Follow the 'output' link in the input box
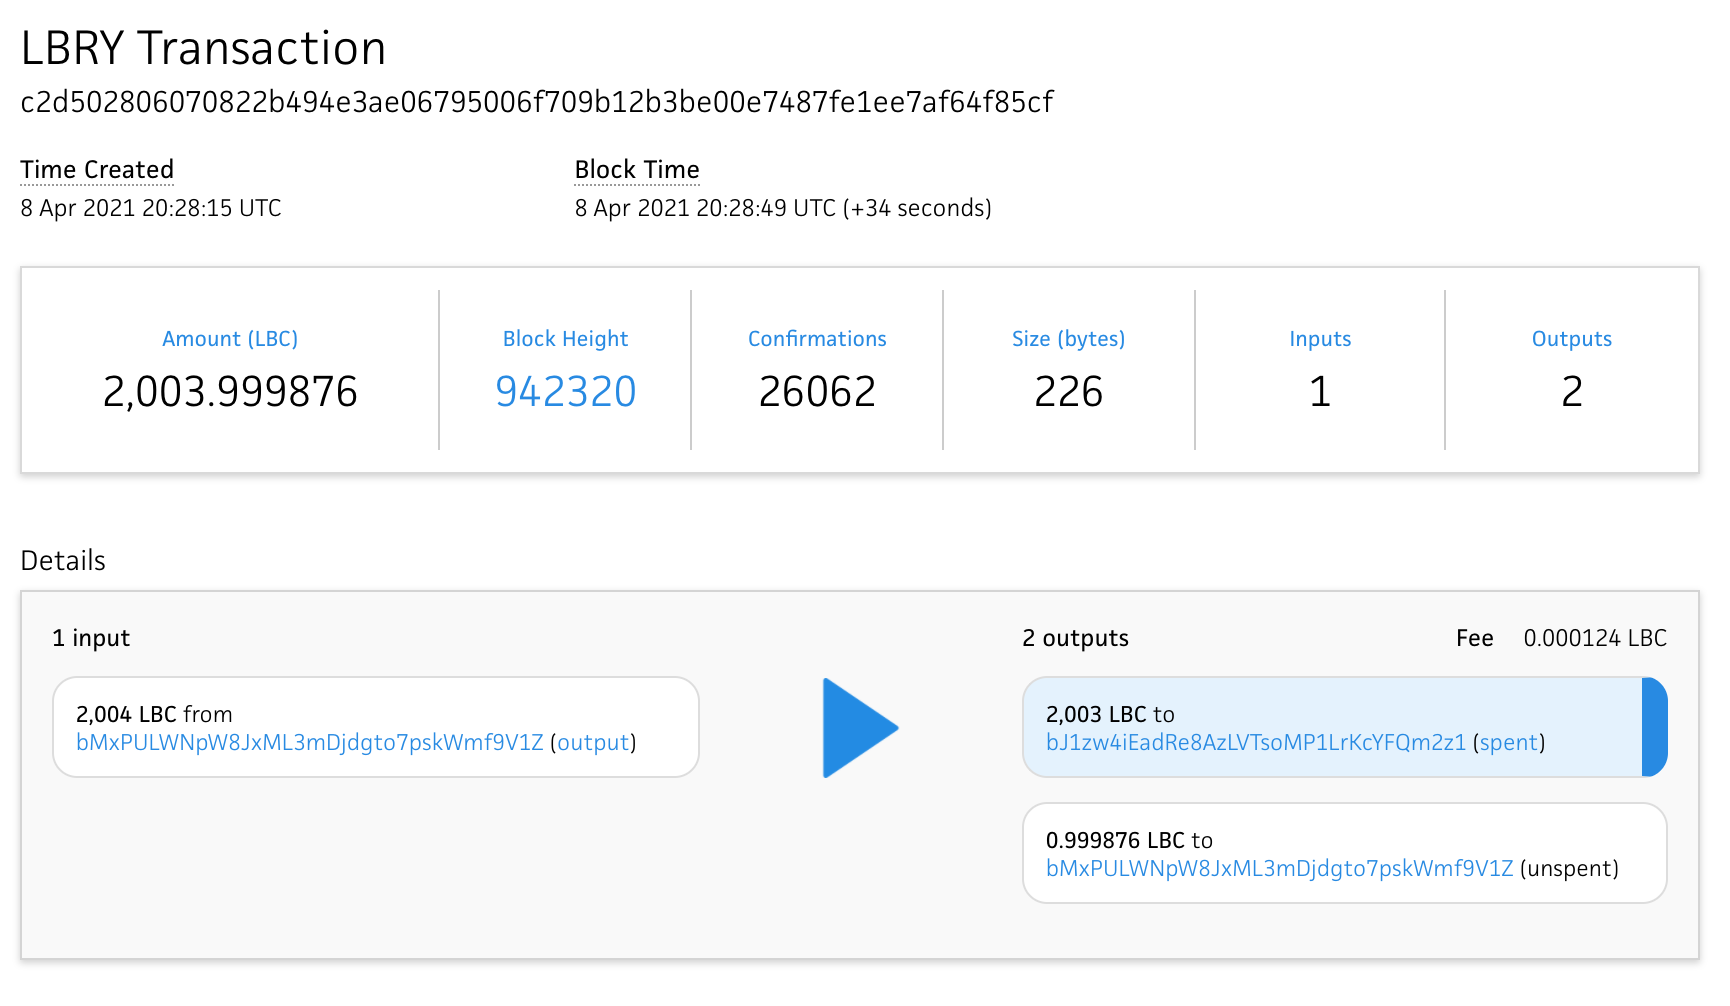Viewport: 1730px width, 1006px height. click(x=593, y=743)
